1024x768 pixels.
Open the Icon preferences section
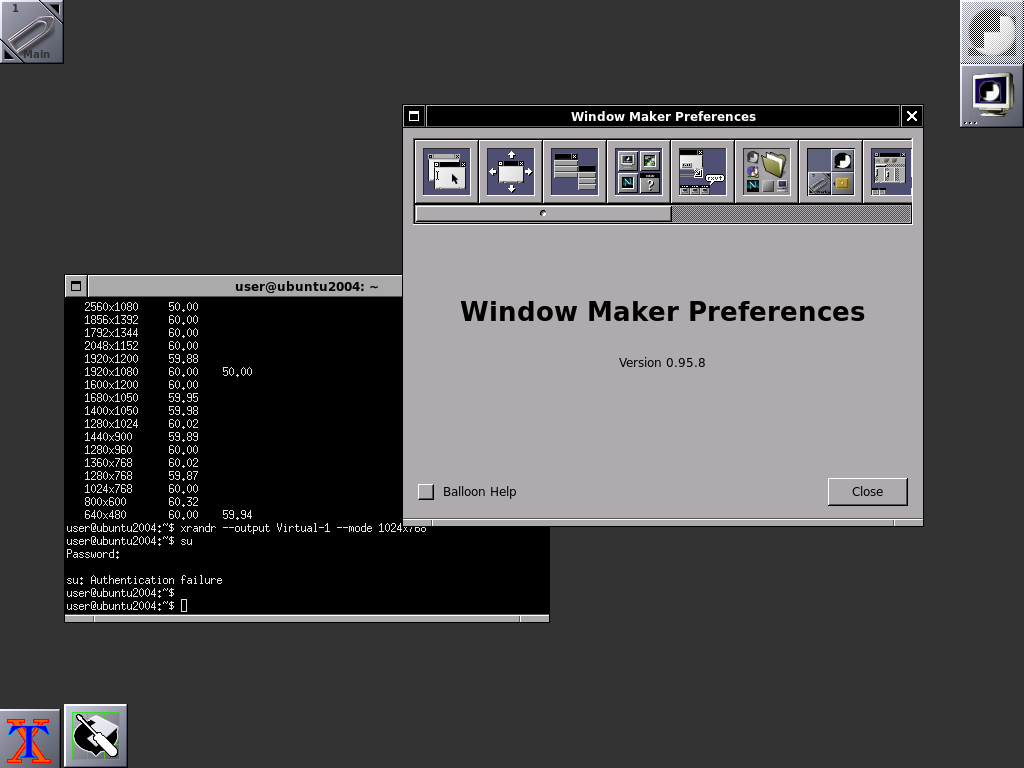(x=639, y=172)
